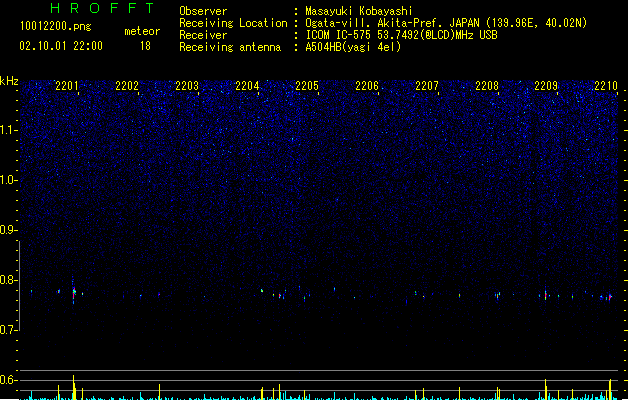629x400 pixels.
Task: Click the 1.0 kHz axis label
Action: coord(8,180)
